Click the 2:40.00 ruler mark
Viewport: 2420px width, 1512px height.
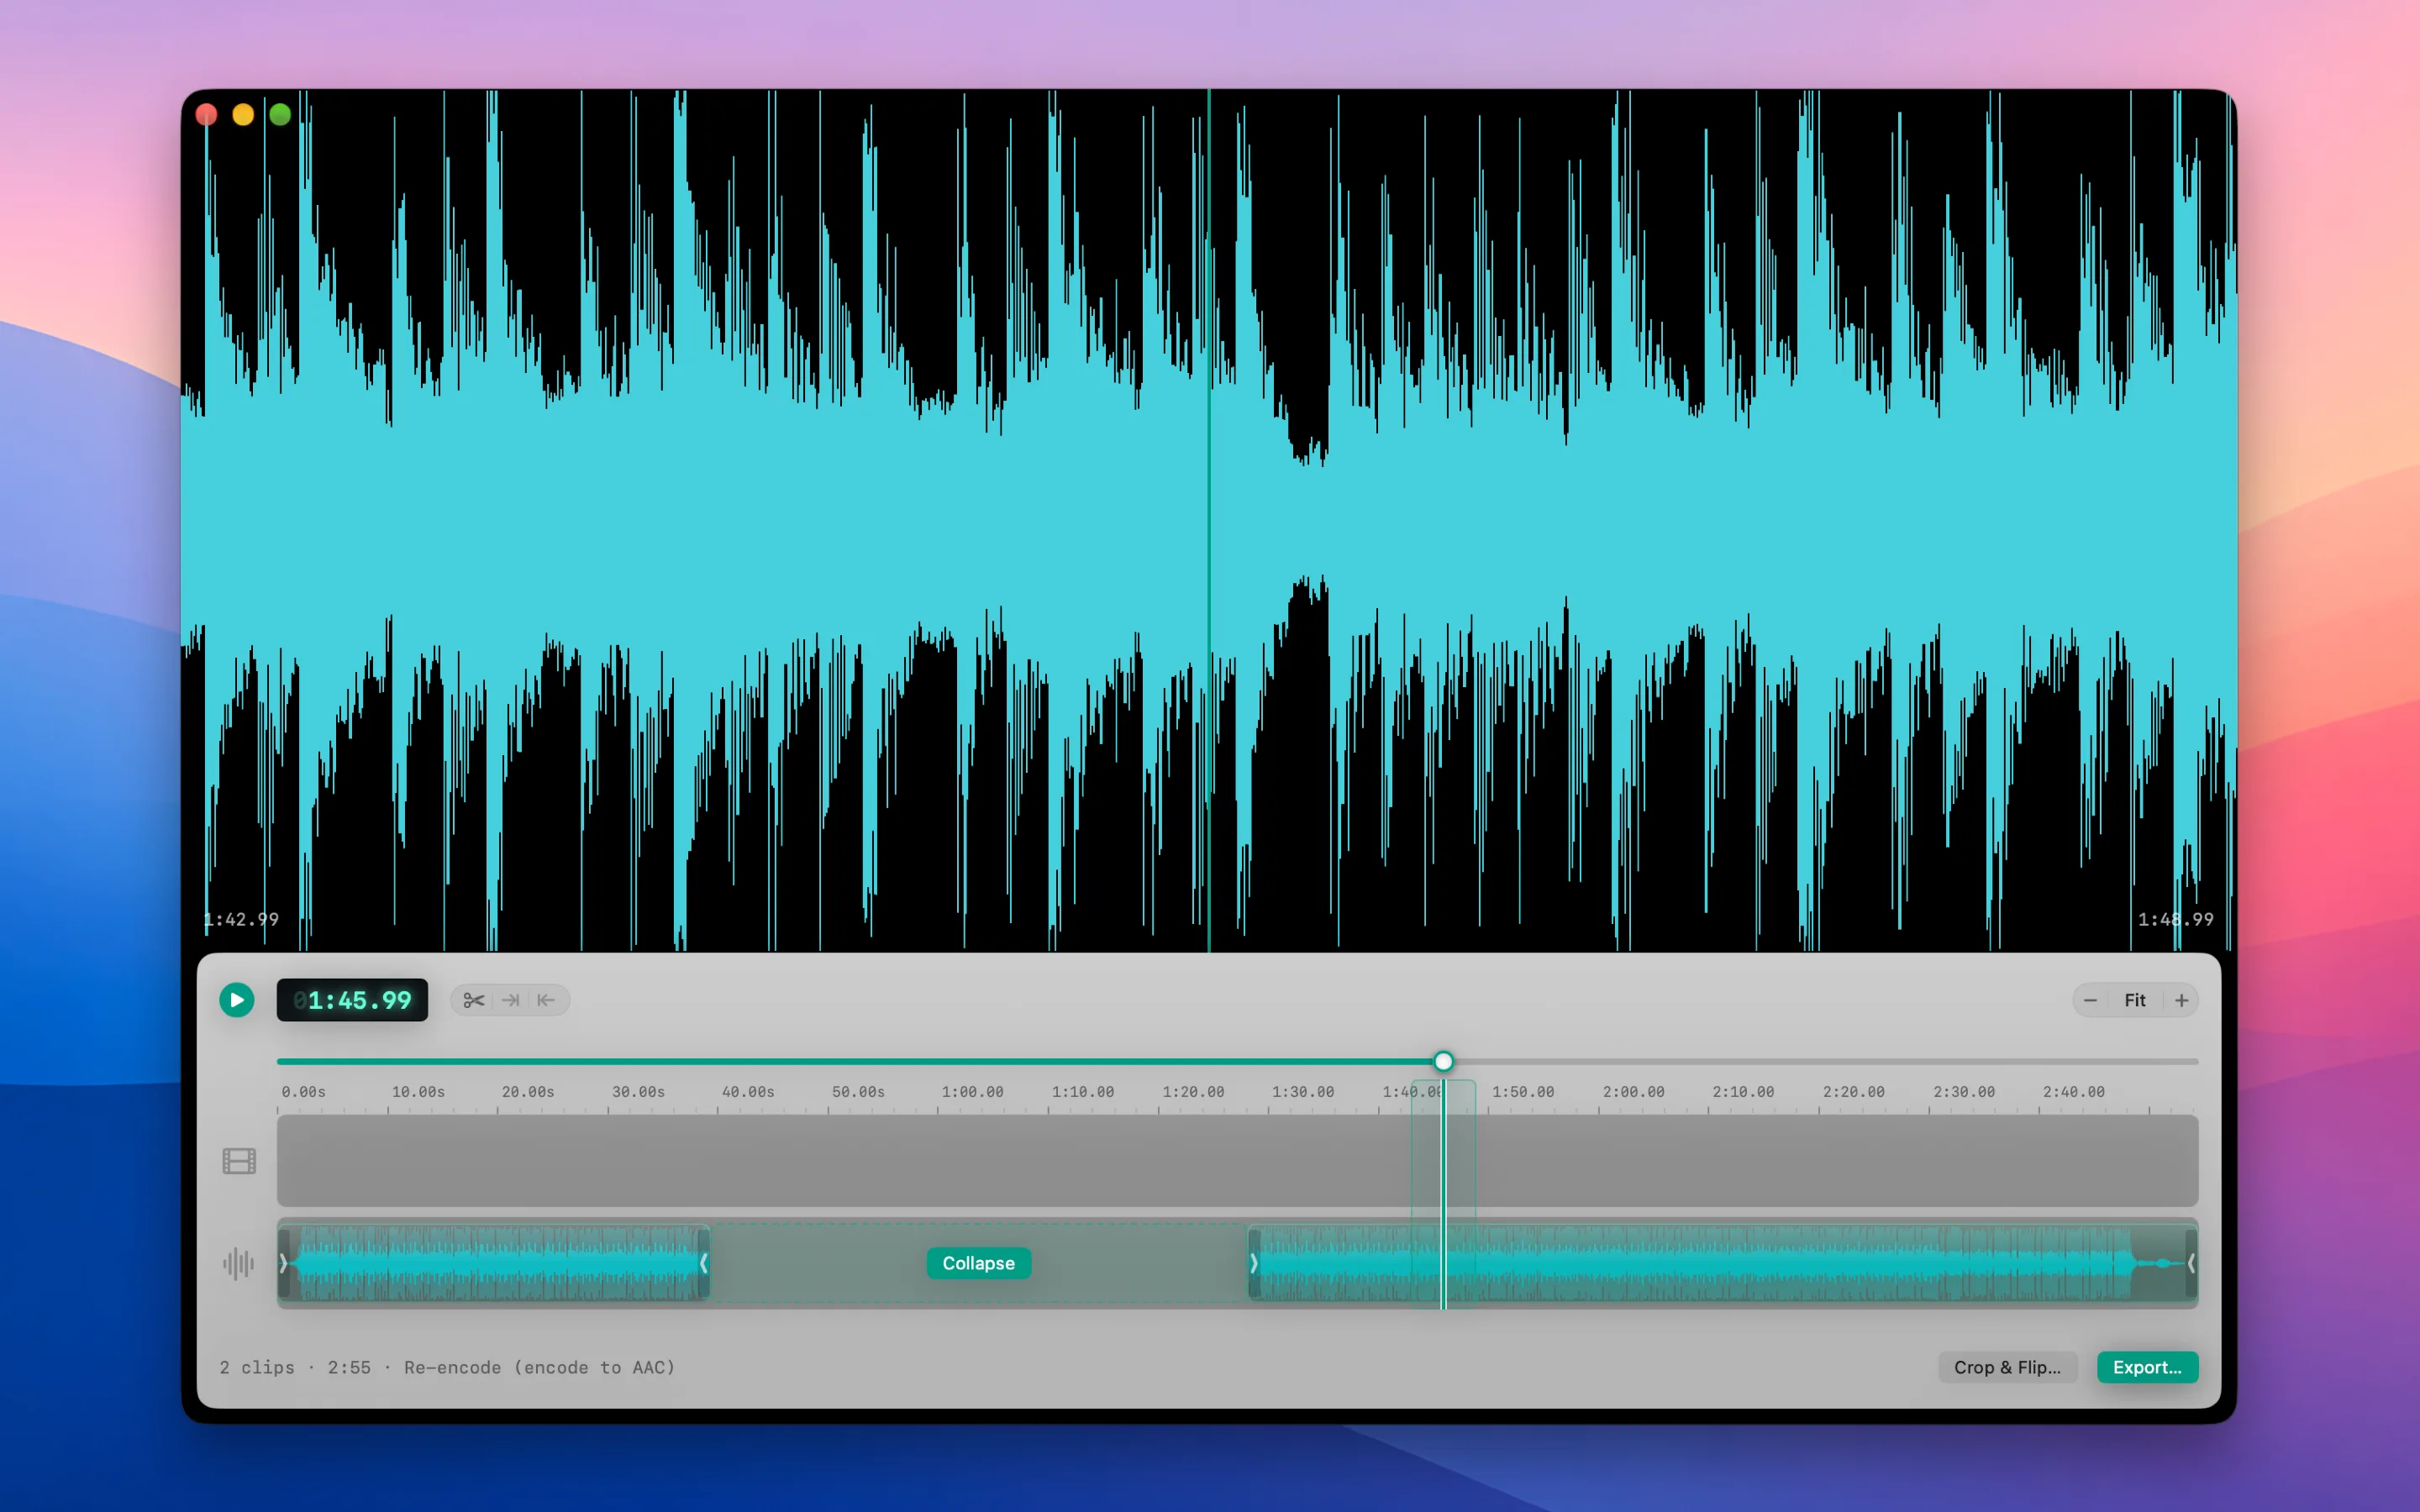pos(2073,1092)
